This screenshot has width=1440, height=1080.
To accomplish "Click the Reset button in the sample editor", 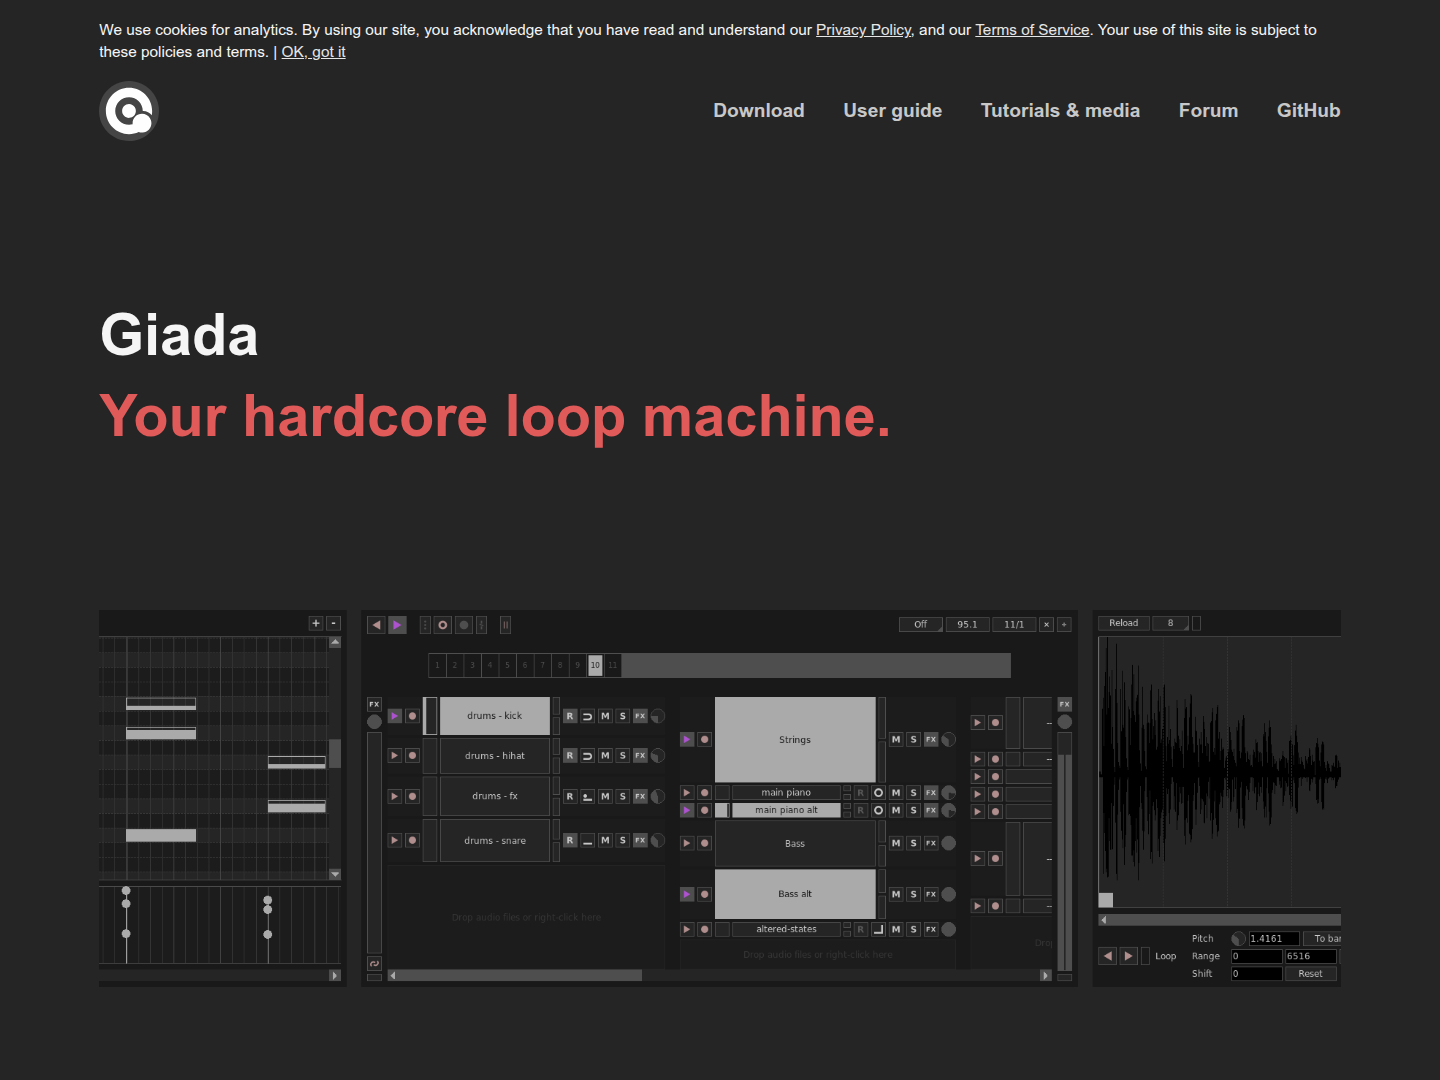I will pos(1311,974).
